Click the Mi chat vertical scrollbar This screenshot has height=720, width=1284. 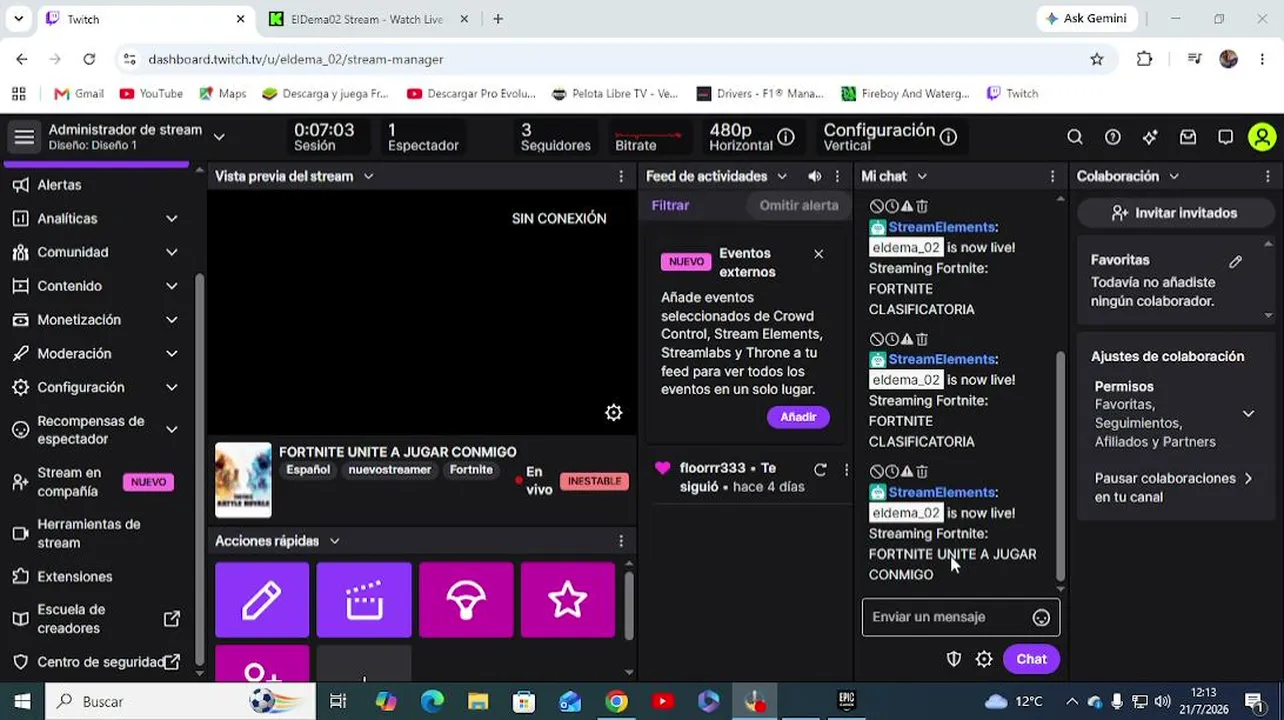pyautogui.click(x=1060, y=465)
